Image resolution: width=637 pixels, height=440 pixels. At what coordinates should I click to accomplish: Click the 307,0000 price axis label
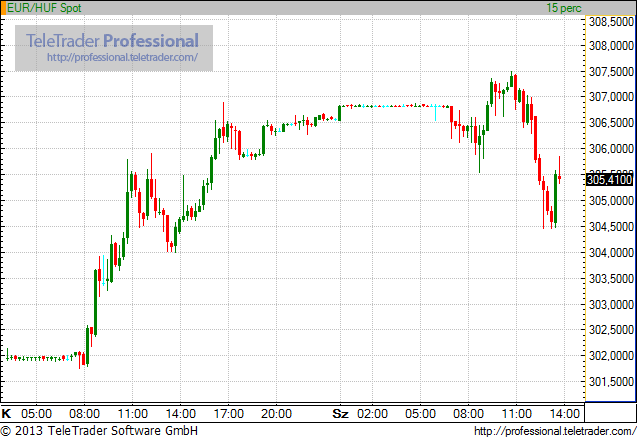[611, 97]
